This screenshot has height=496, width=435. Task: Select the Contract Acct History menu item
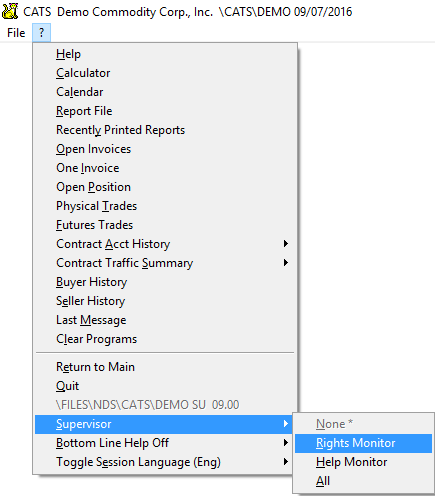click(166, 244)
